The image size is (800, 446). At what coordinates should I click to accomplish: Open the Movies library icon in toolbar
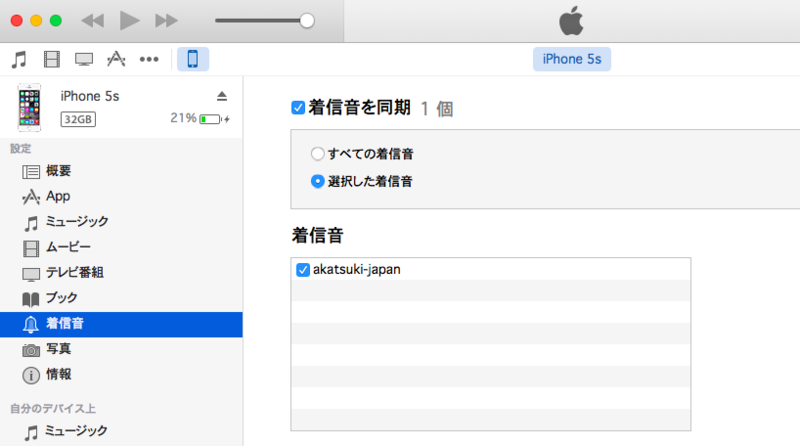52,59
